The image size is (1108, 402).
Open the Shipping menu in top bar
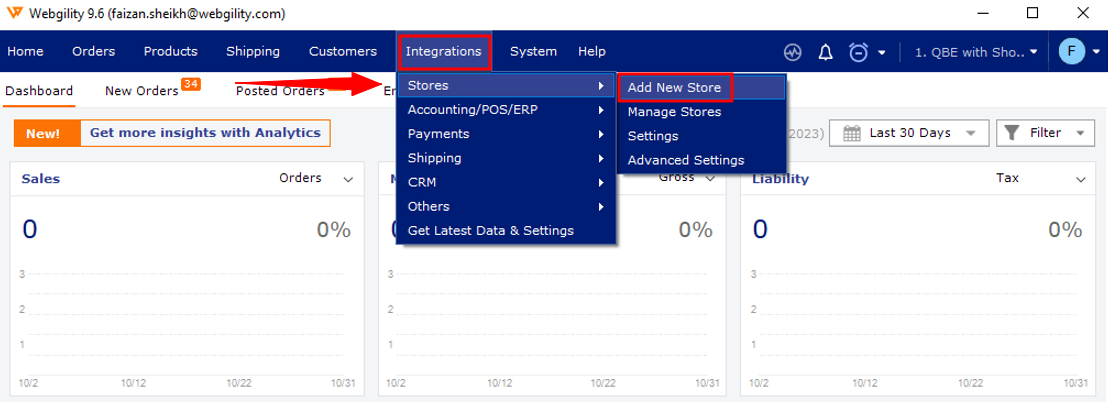253,52
